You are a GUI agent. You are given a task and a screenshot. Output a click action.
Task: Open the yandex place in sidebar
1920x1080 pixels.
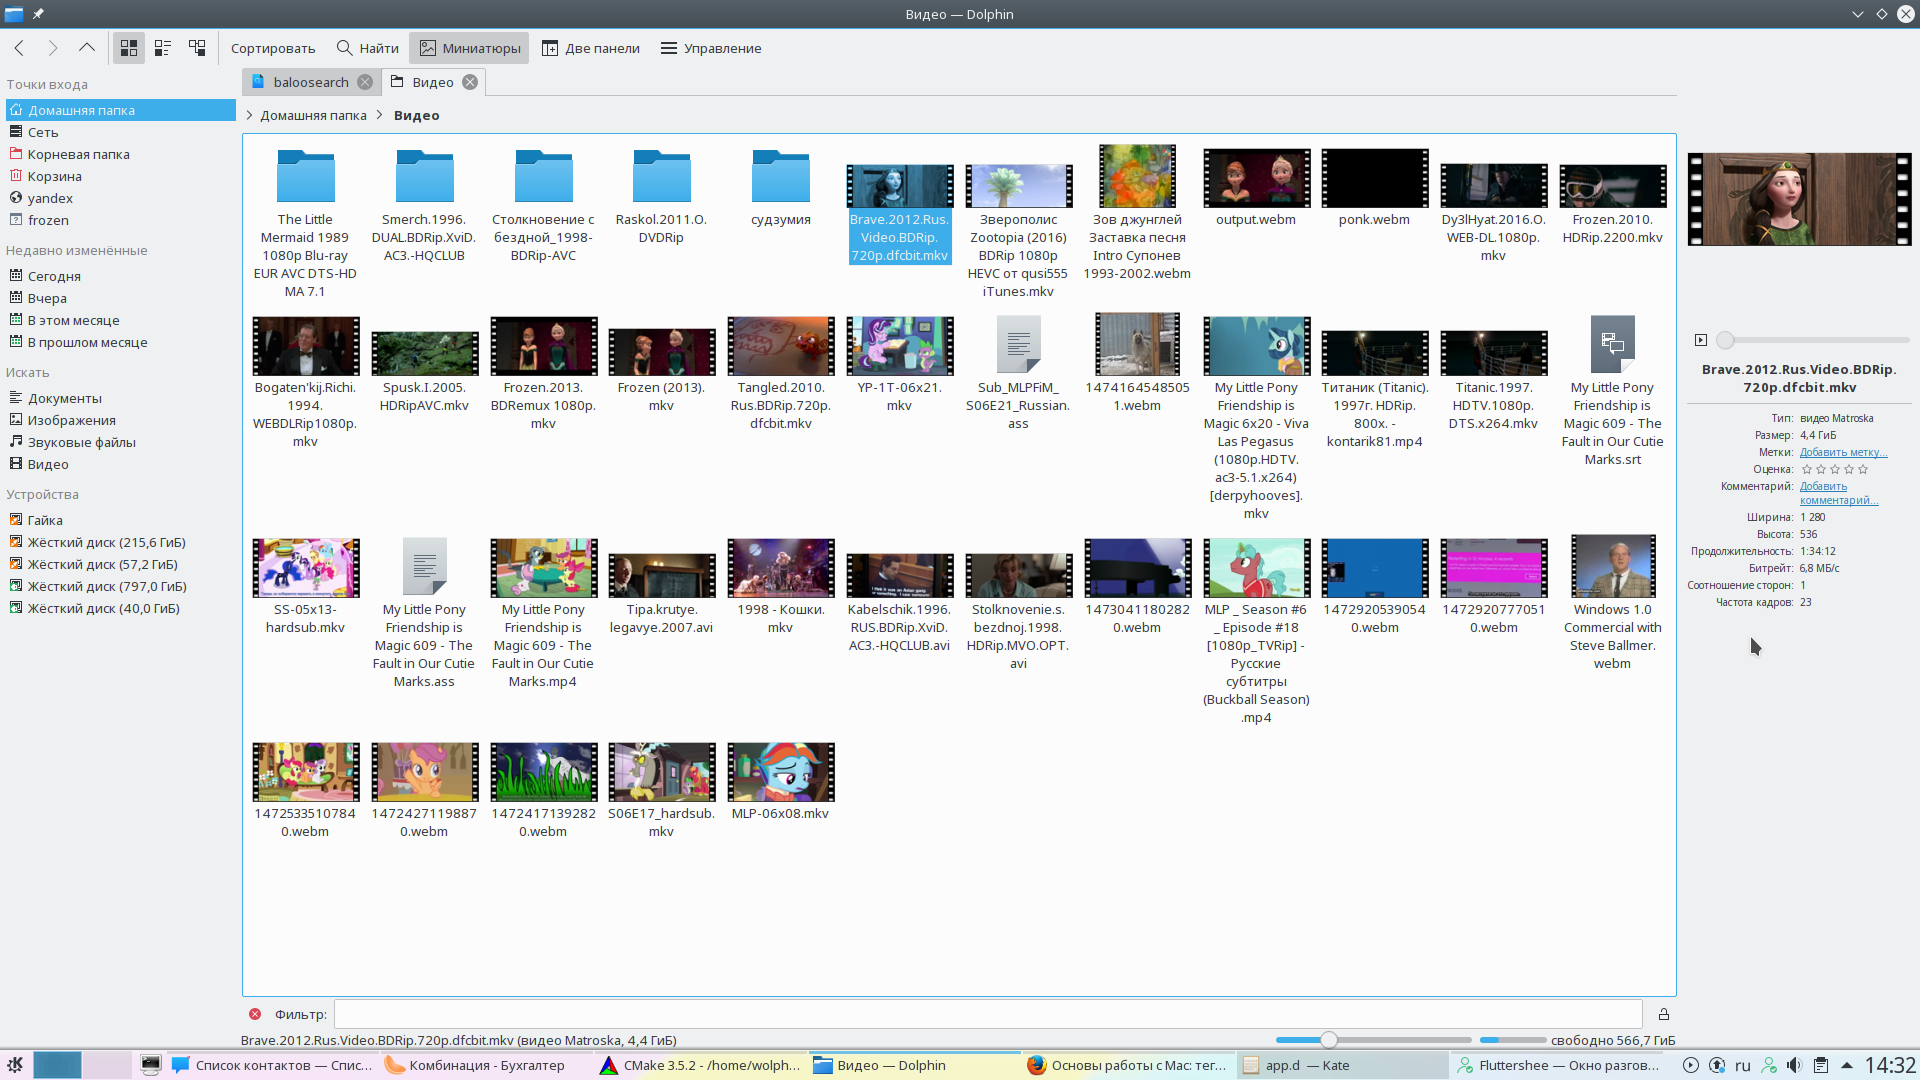pos(50,198)
